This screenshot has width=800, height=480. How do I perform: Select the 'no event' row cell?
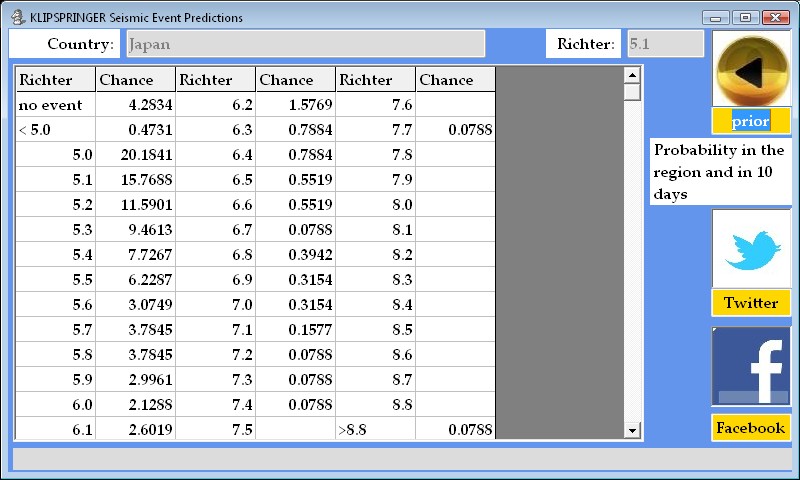tap(56, 105)
